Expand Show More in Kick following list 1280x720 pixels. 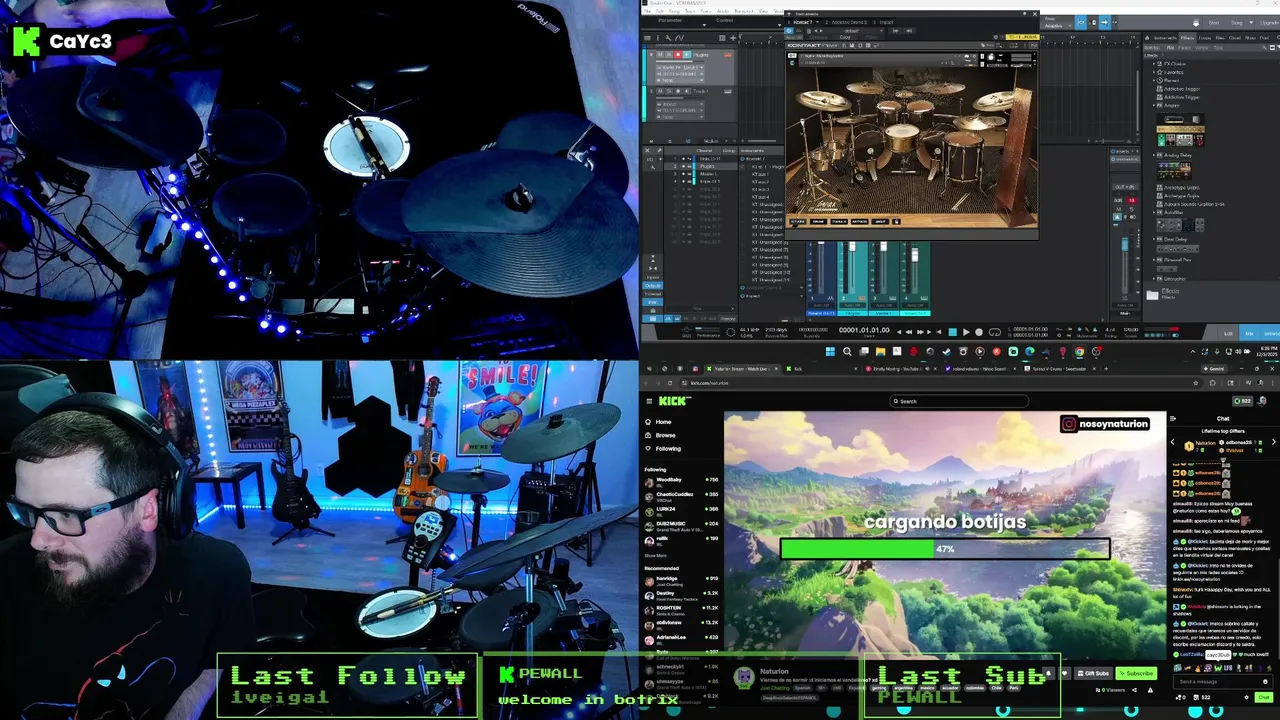coord(655,556)
